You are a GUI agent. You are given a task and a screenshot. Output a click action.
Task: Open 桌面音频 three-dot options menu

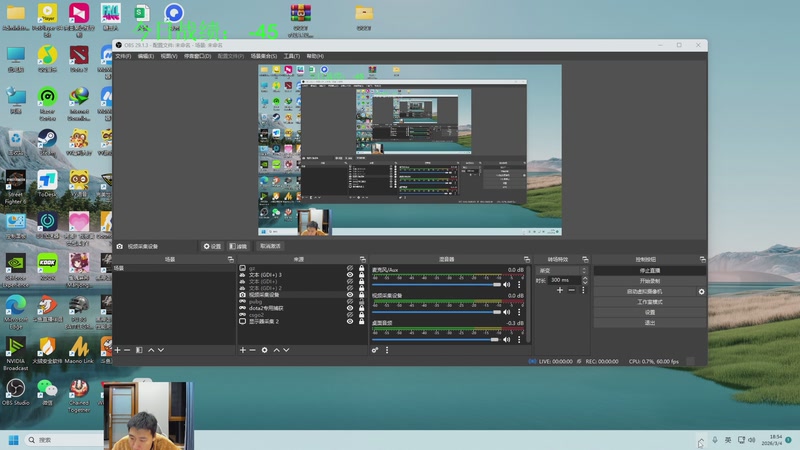519,339
